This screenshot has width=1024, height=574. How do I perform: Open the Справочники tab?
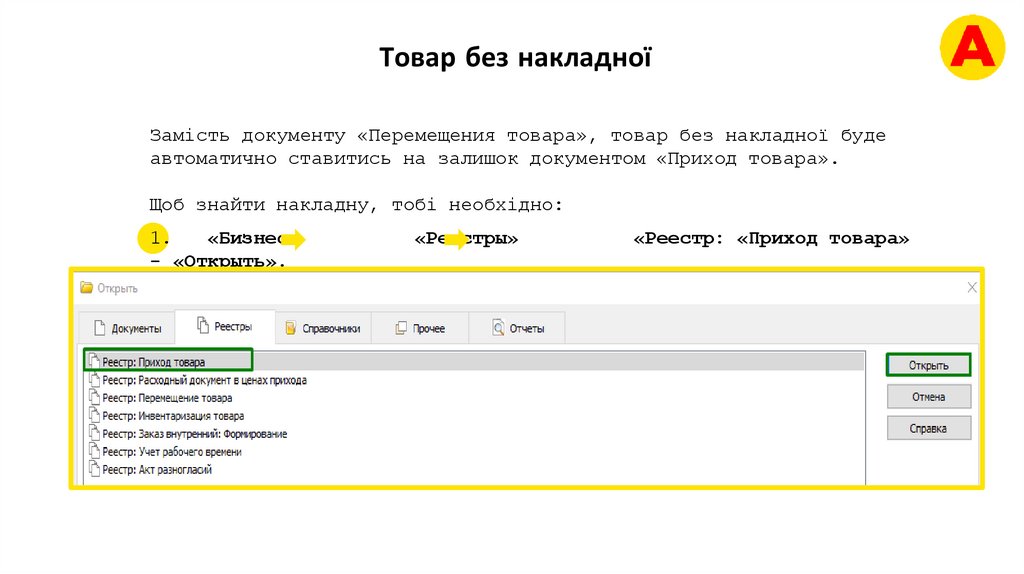pos(323,328)
